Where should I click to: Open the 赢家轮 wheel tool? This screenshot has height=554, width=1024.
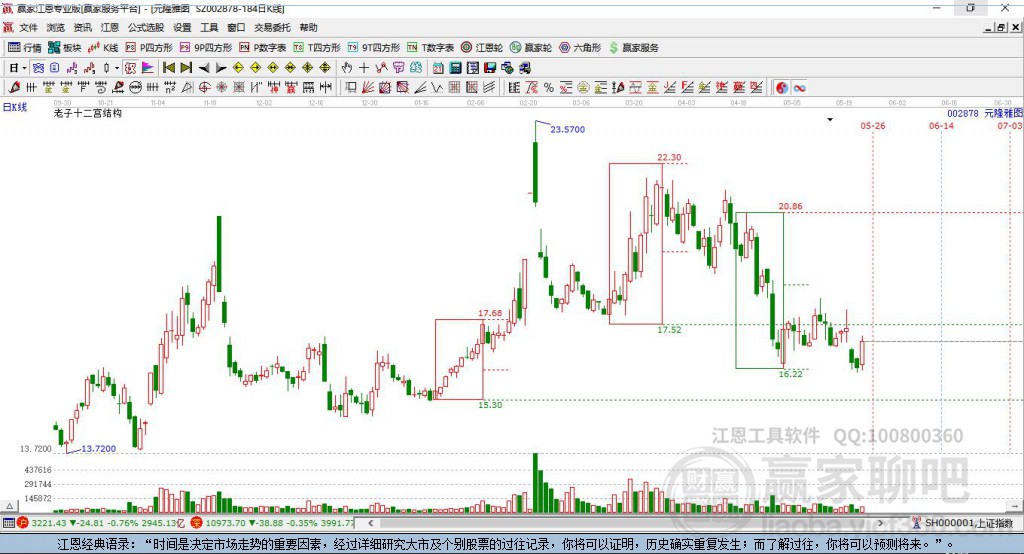click(x=531, y=48)
